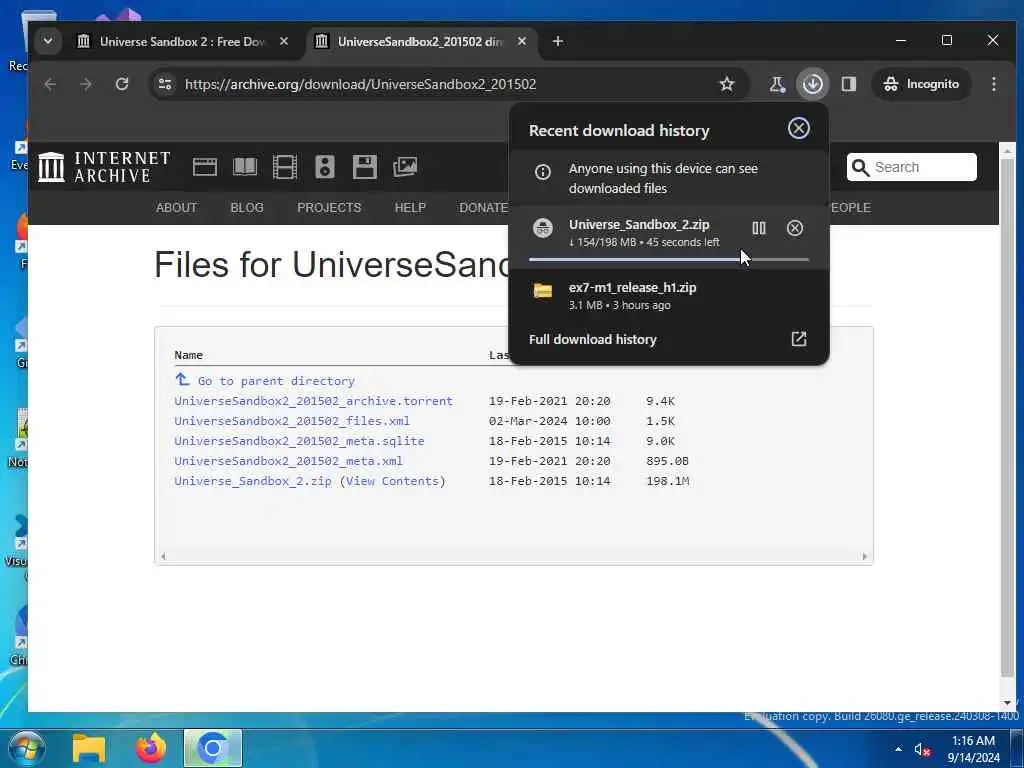Image resolution: width=1024 pixels, height=768 pixels.
Task: Open the ABOUT menu item
Action: [x=176, y=208]
